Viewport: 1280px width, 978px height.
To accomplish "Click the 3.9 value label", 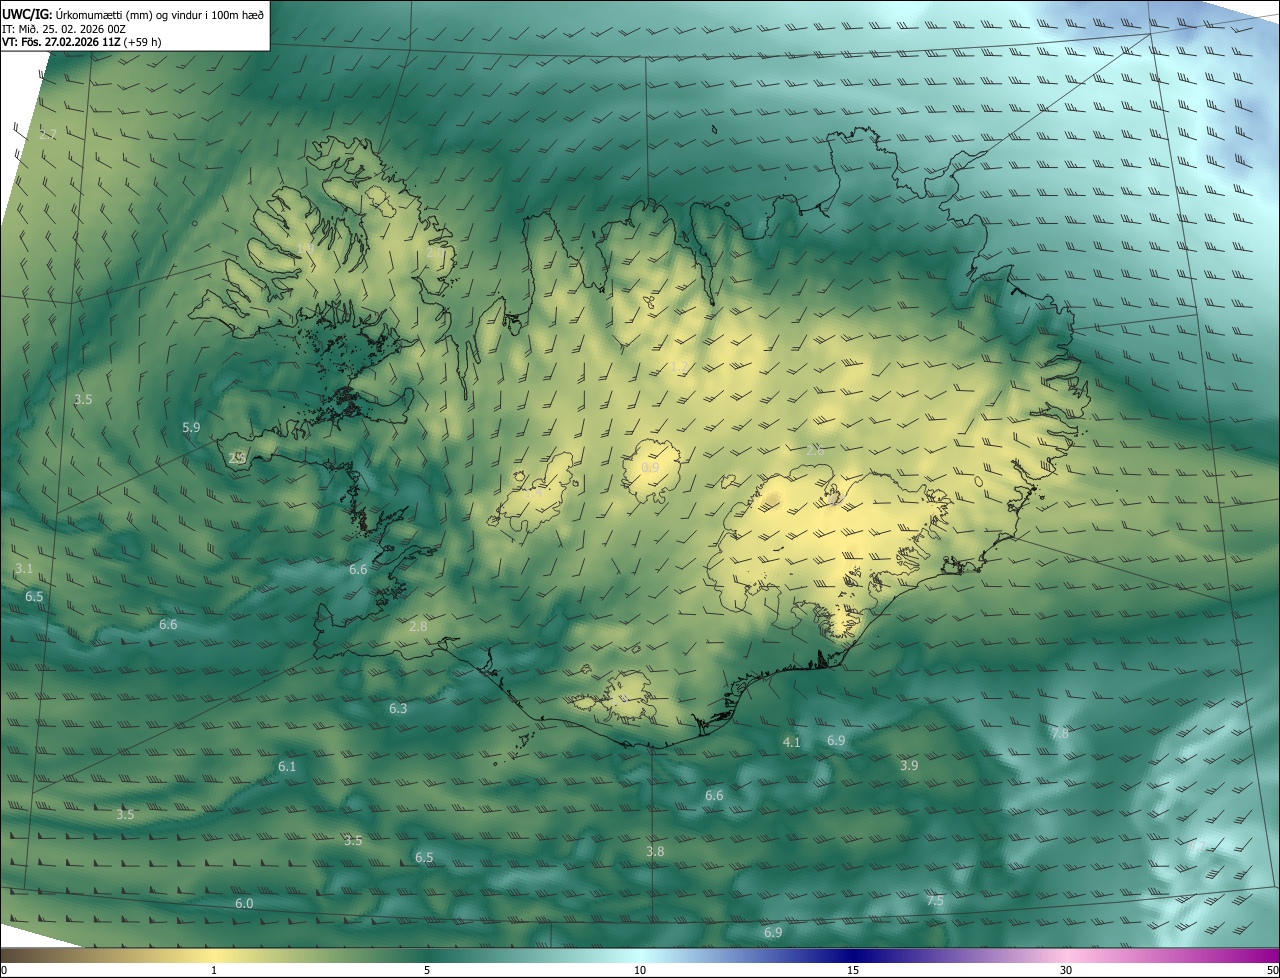I will 909,765.
